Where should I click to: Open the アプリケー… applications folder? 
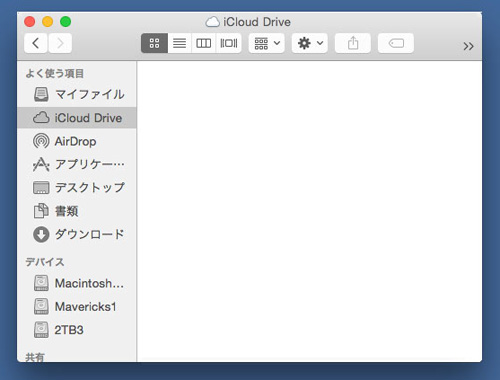[77, 164]
